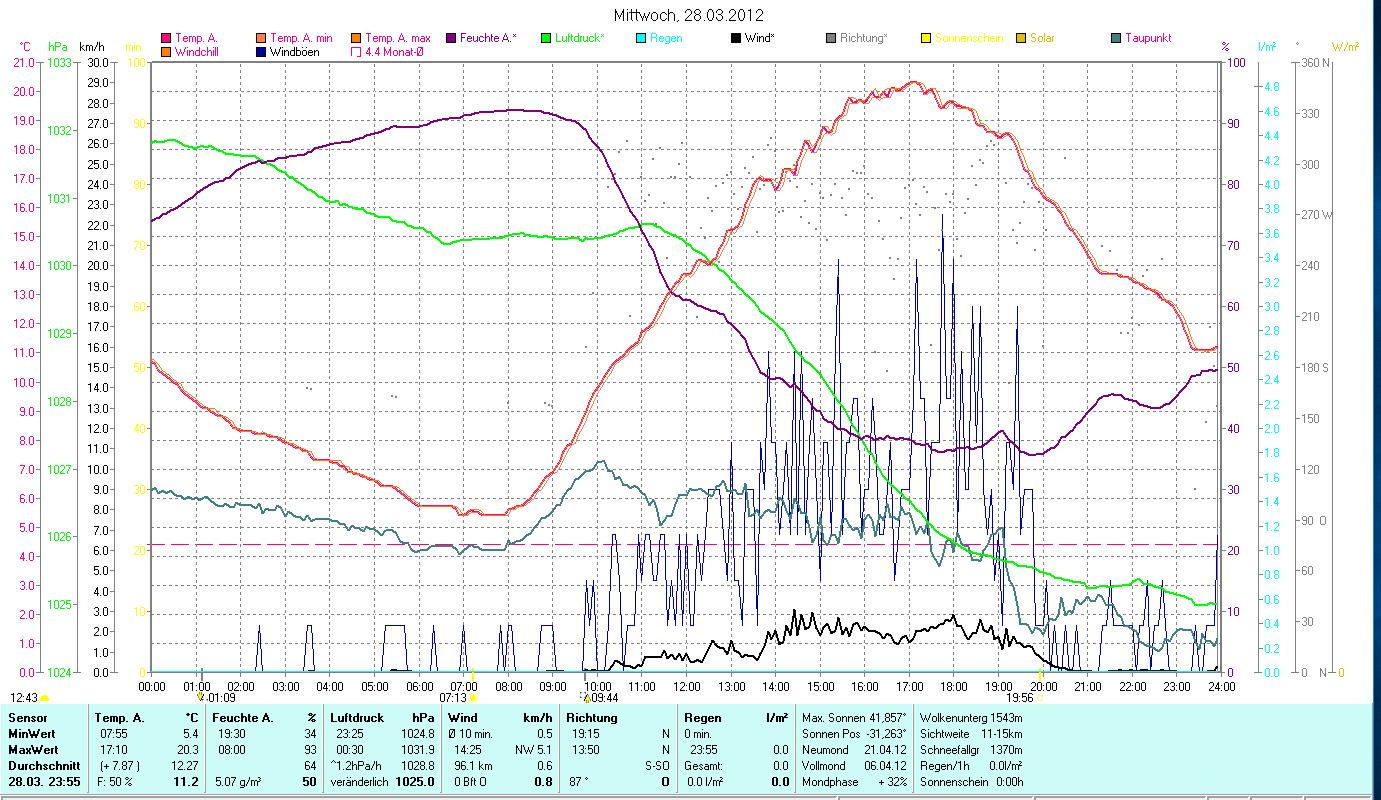Click the teal Taupunkt legend swatch

1116,39
